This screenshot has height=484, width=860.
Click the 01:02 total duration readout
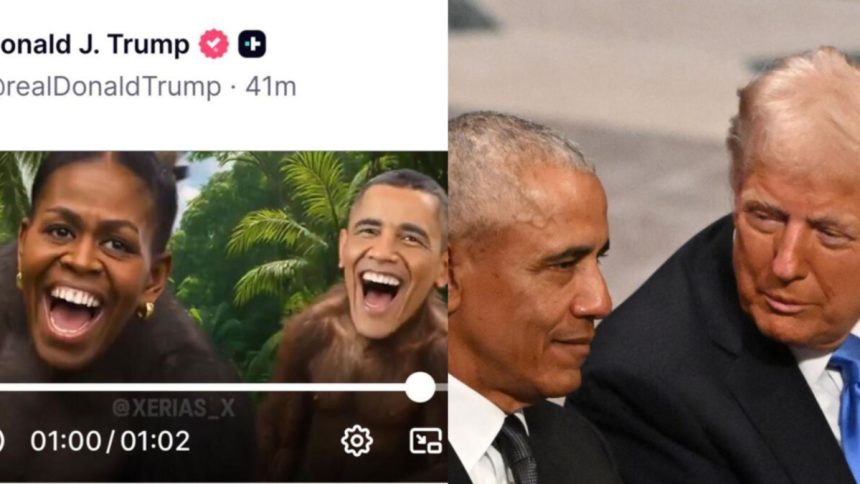click(x=155, y=441)
